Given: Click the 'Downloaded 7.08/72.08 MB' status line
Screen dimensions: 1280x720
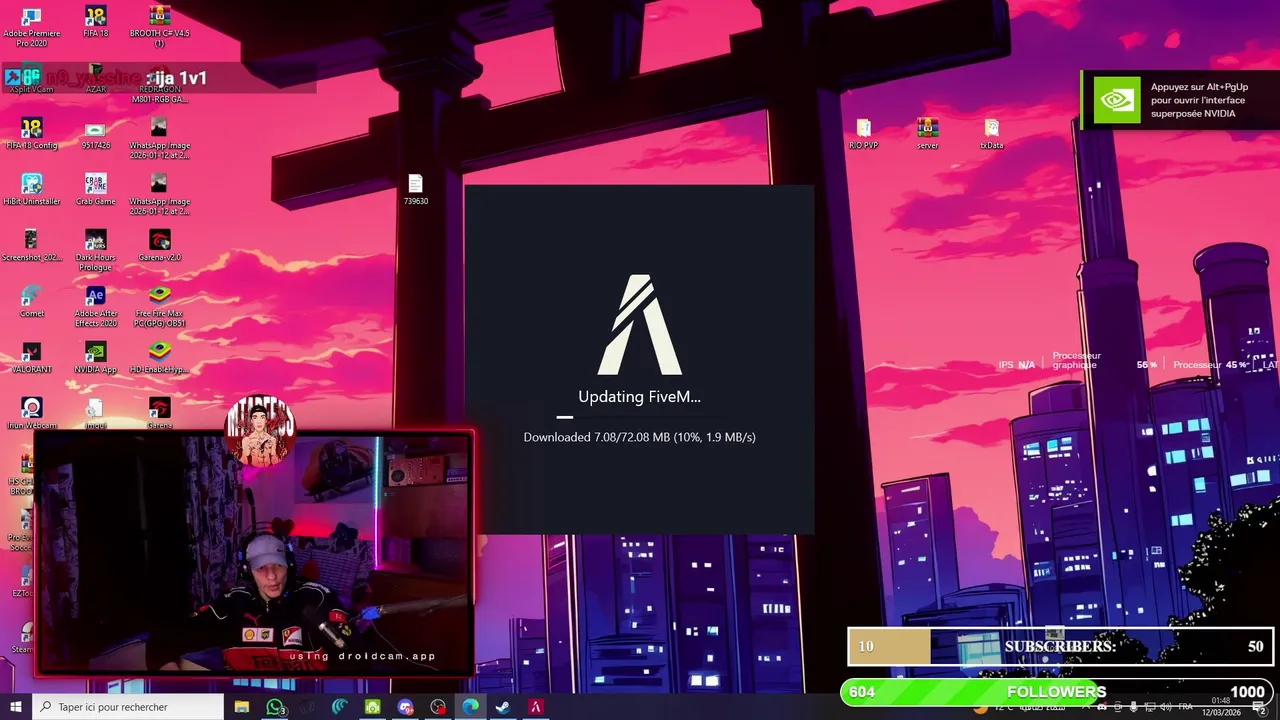Looking at the screenshot, I should tap(639, 437).
